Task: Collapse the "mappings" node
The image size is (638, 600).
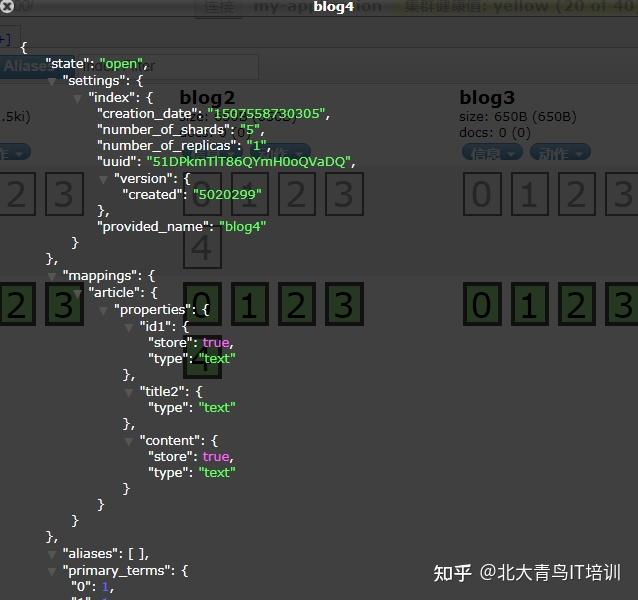Action: pos(52,277)
